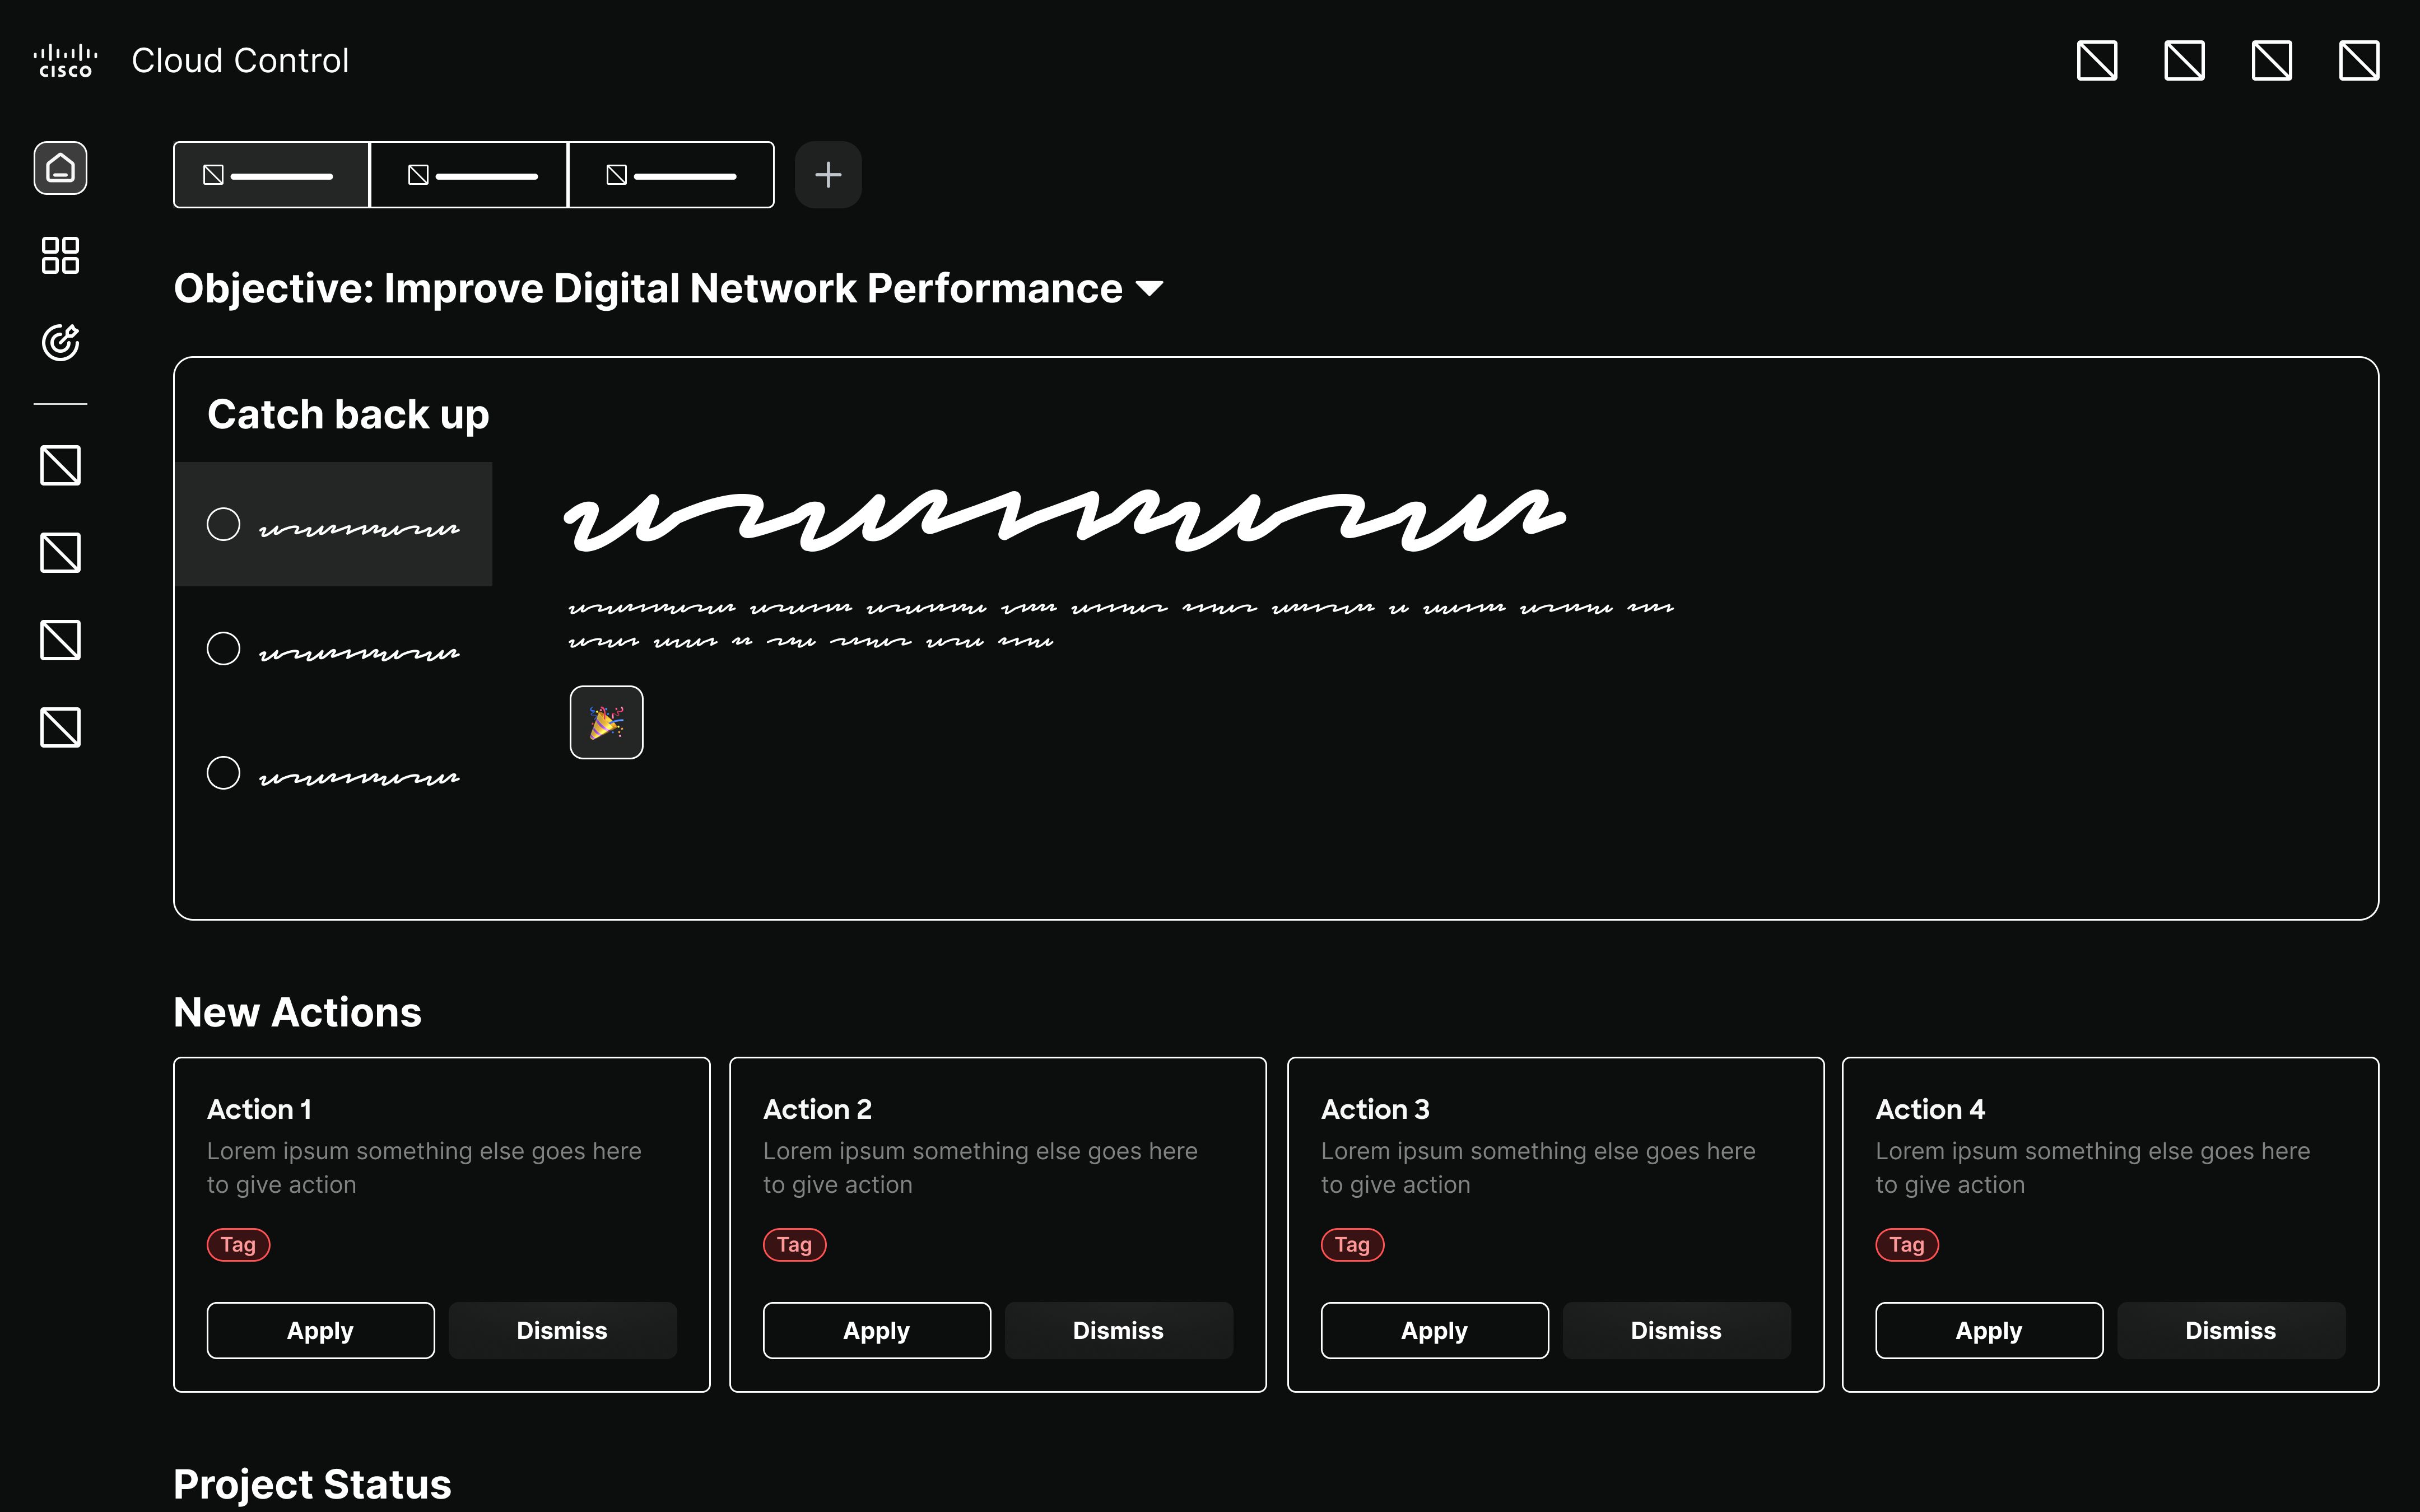
Task: Switch to the first tab in the tab bar
Action: click(x=270, y=174)
